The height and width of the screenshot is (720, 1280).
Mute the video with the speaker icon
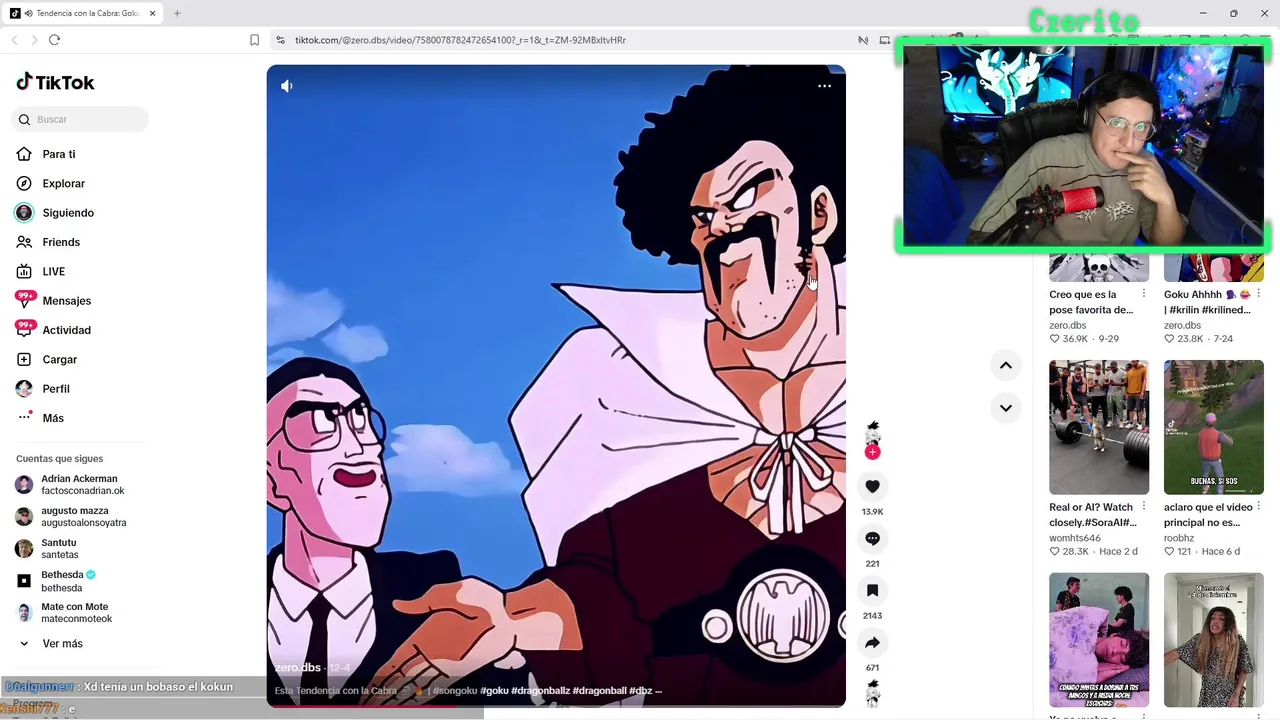coord(287,86)
